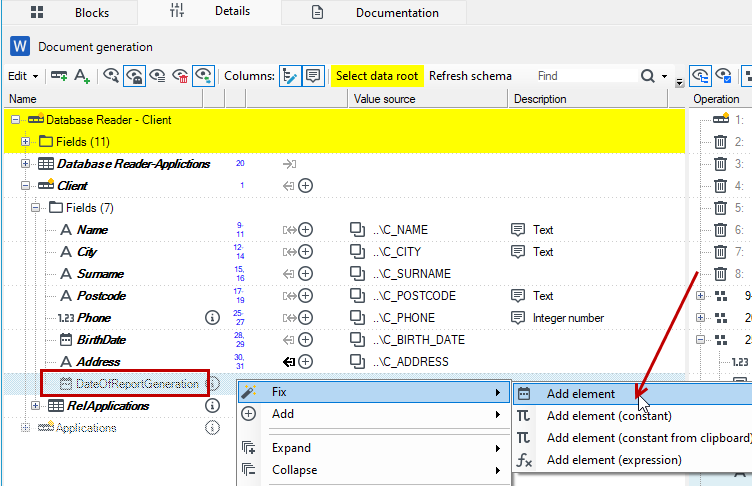Open the Collapse submenu

[x=374, y=470]
